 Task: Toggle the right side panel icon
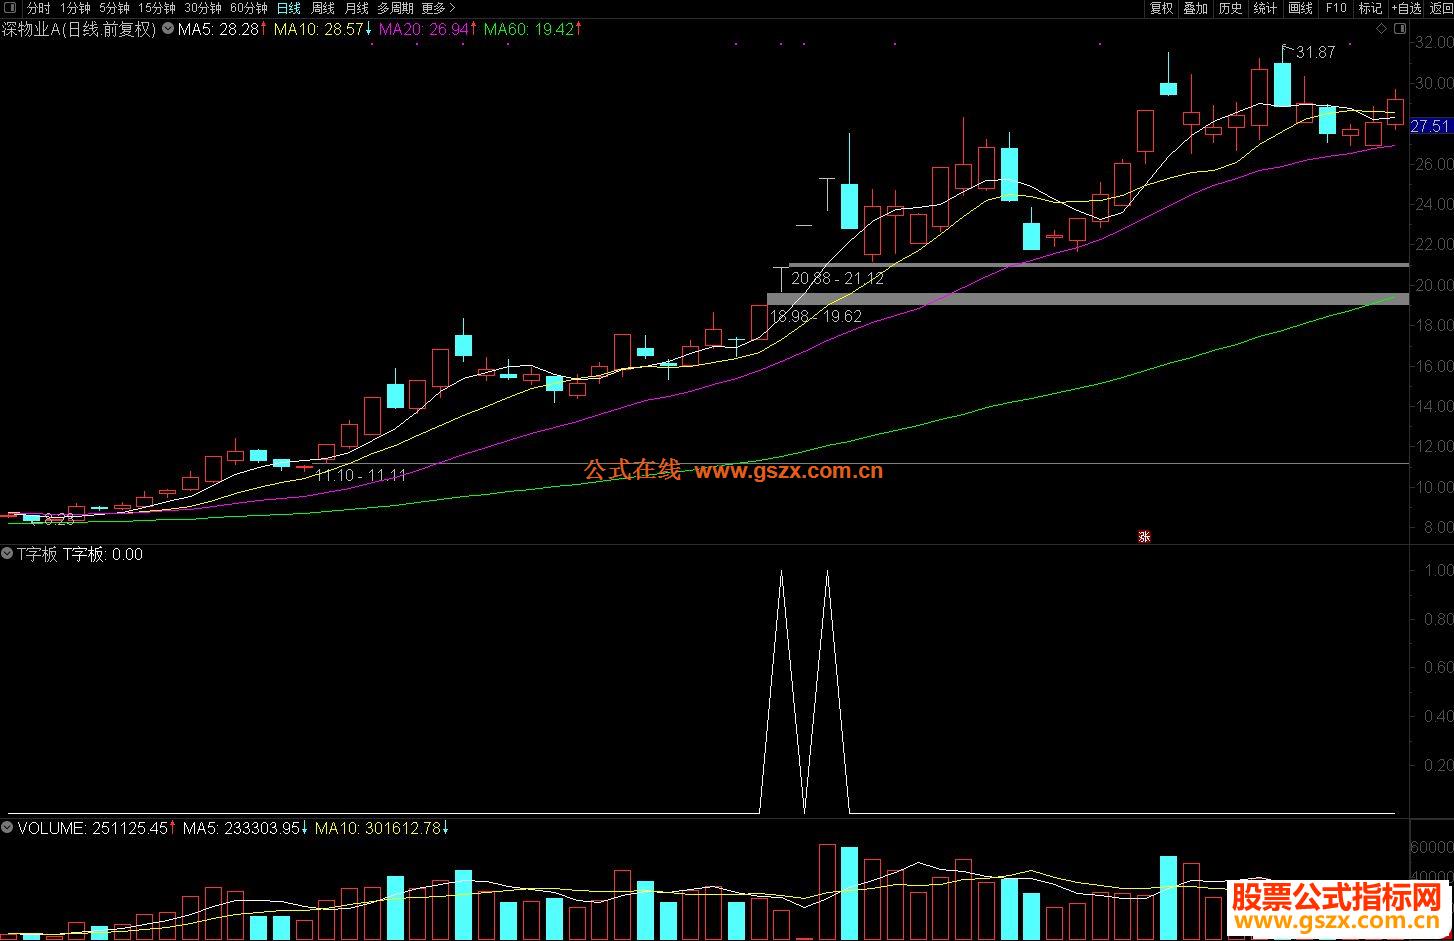[1401, 29]
